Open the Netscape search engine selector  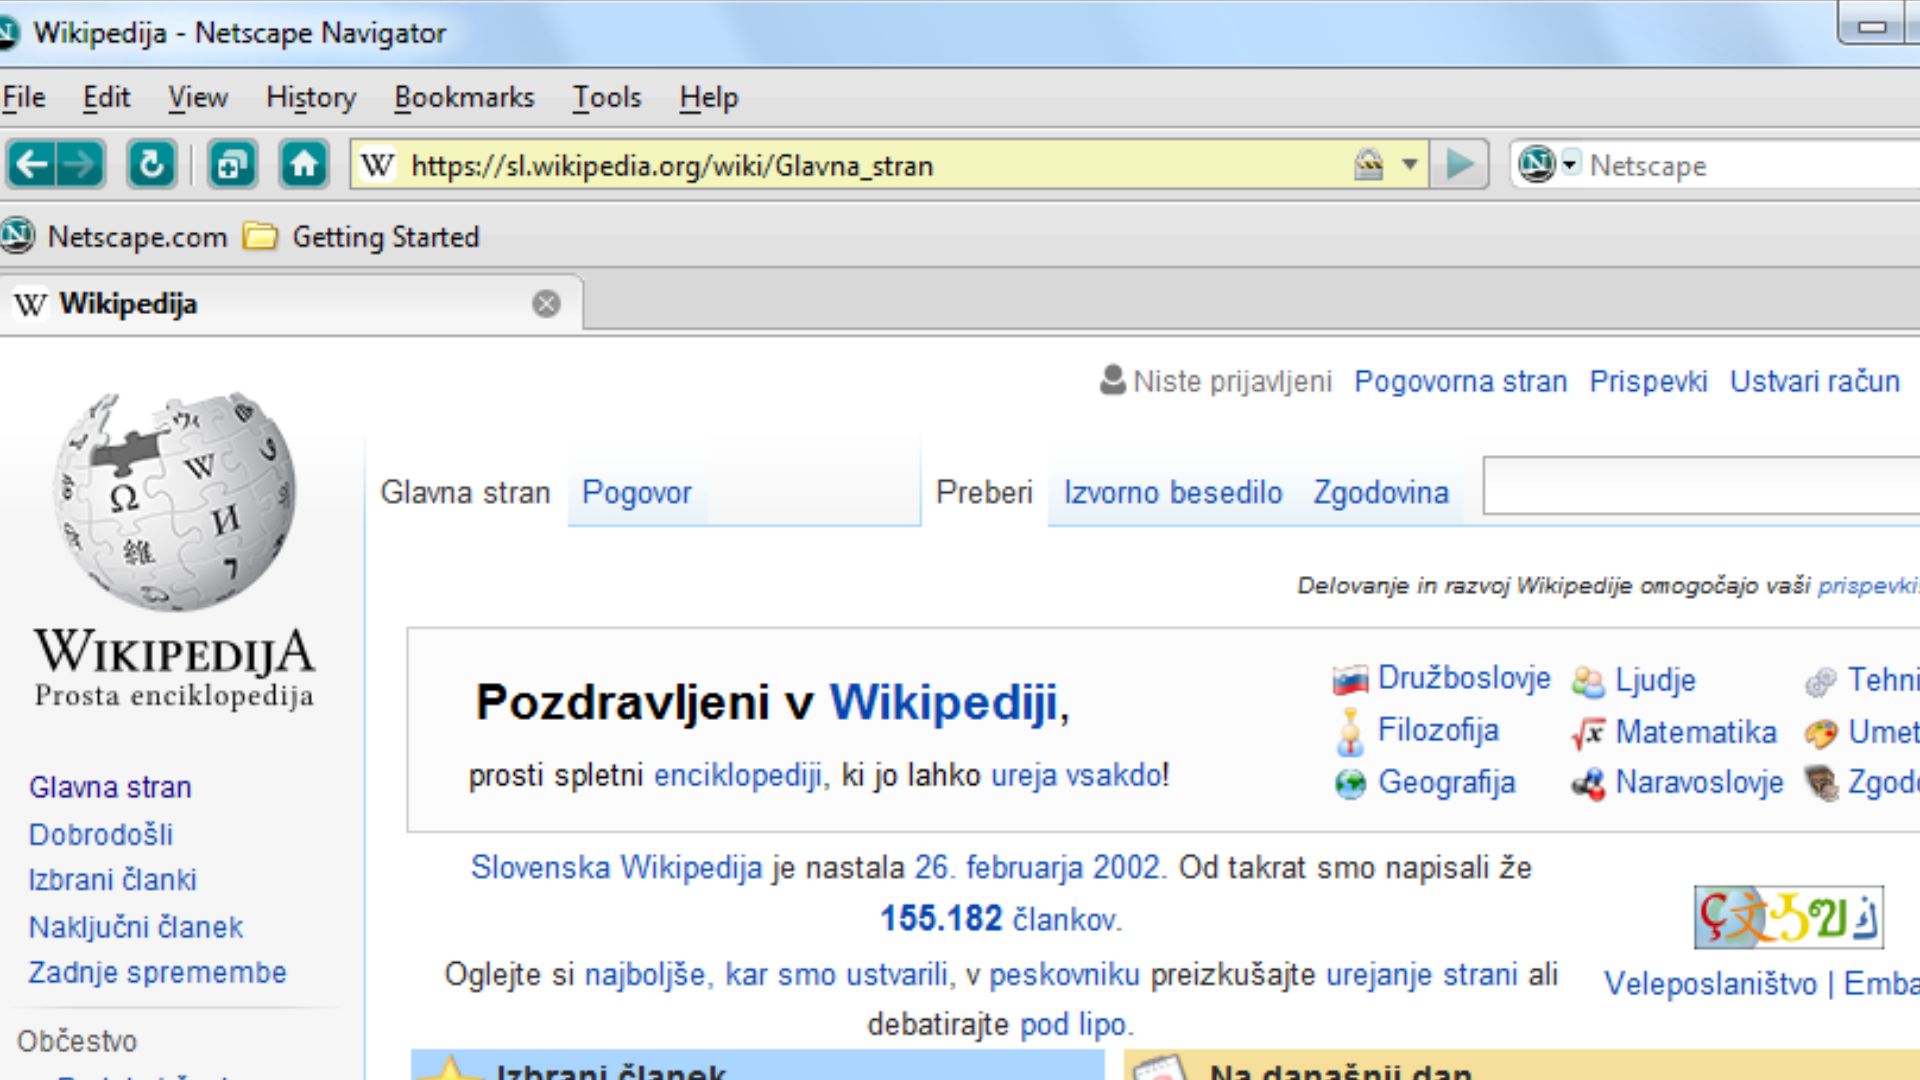(x=1572, y=165)
